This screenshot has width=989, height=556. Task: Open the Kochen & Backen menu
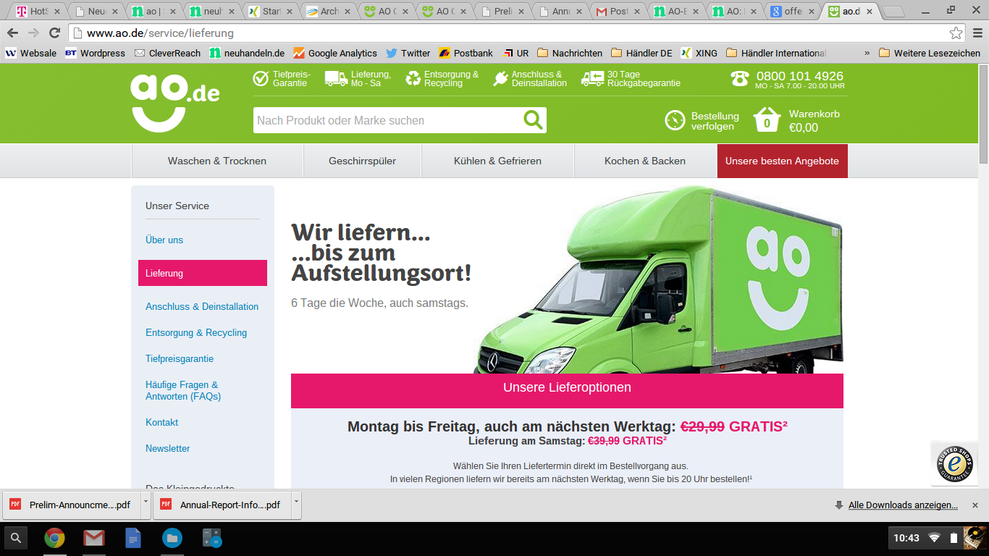pos(645,161)
